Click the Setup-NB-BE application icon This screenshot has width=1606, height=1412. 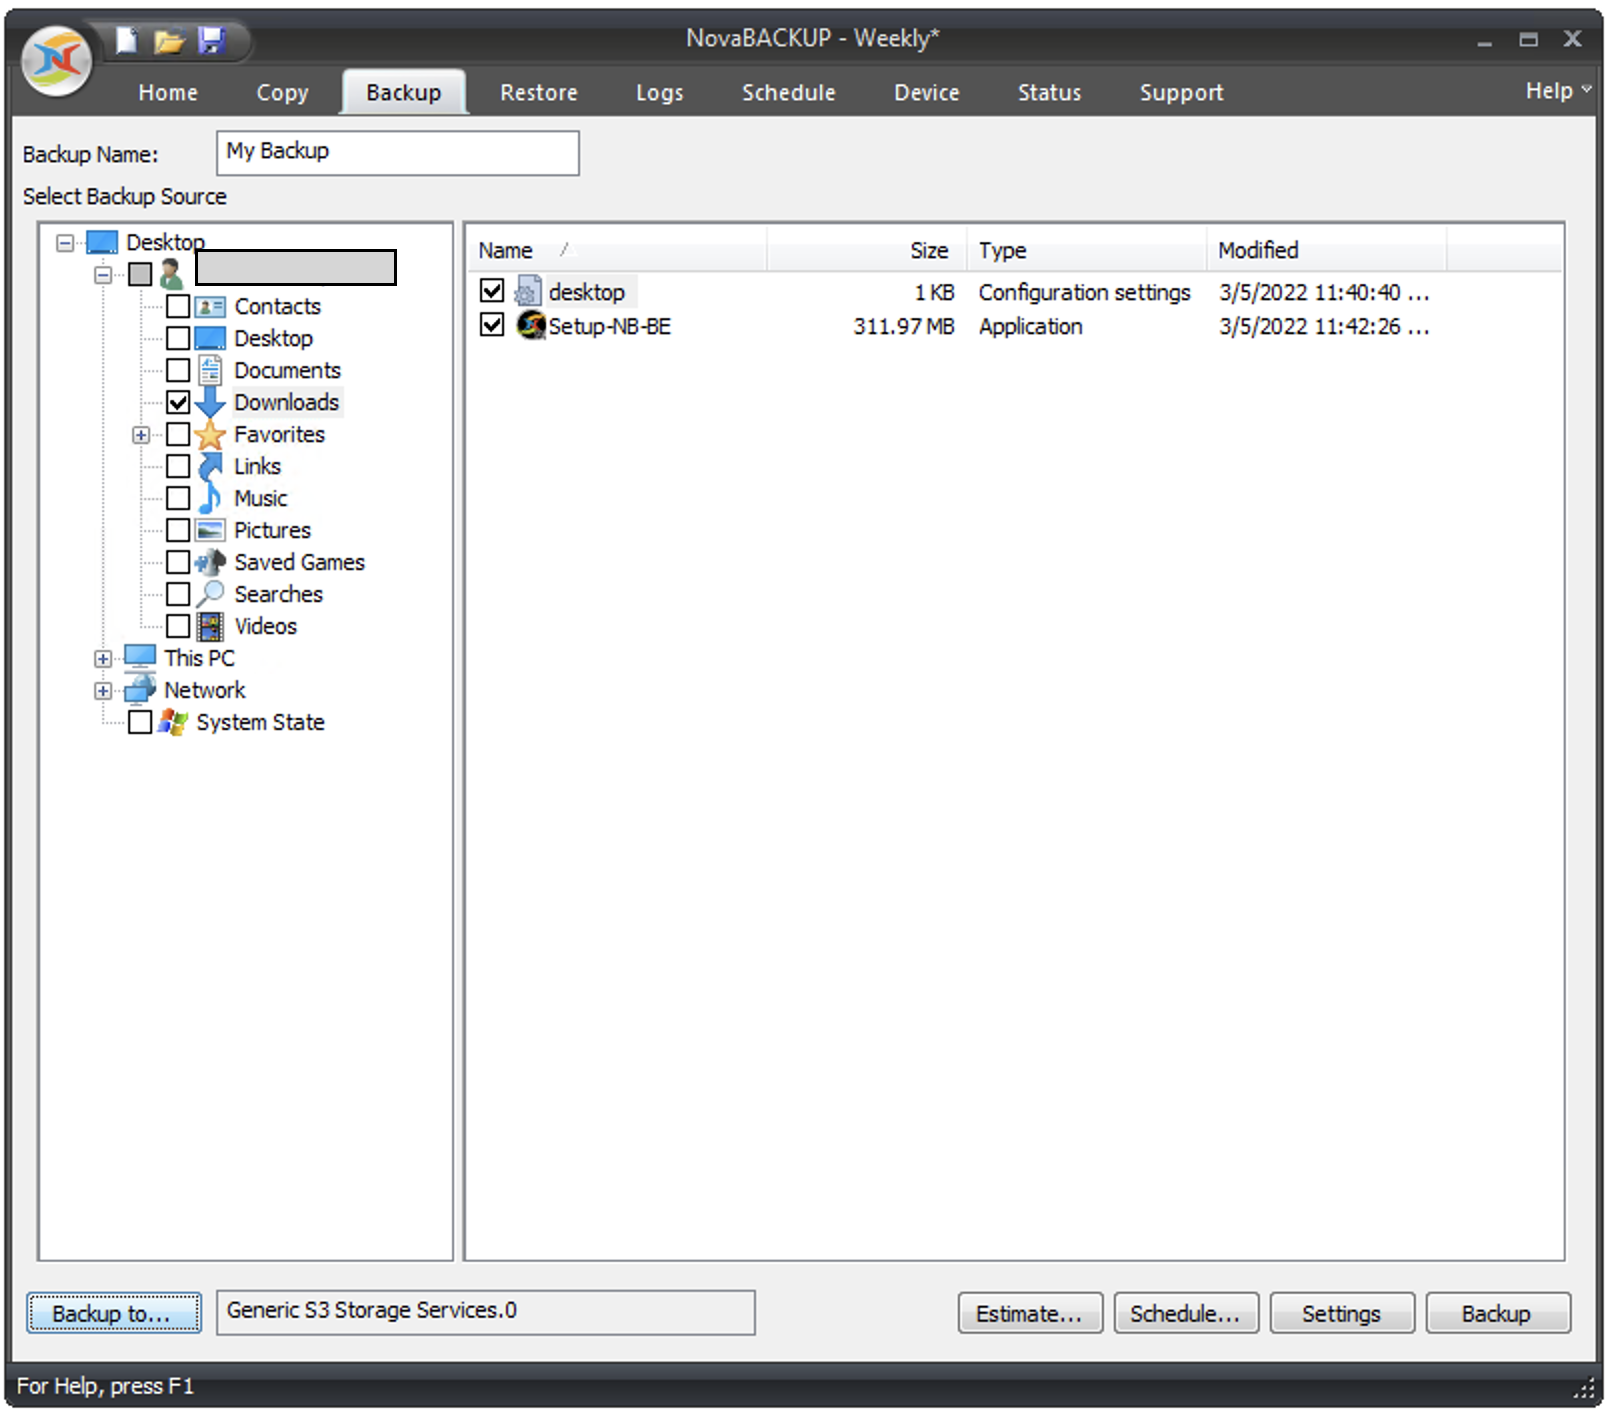tap(531, 325)
